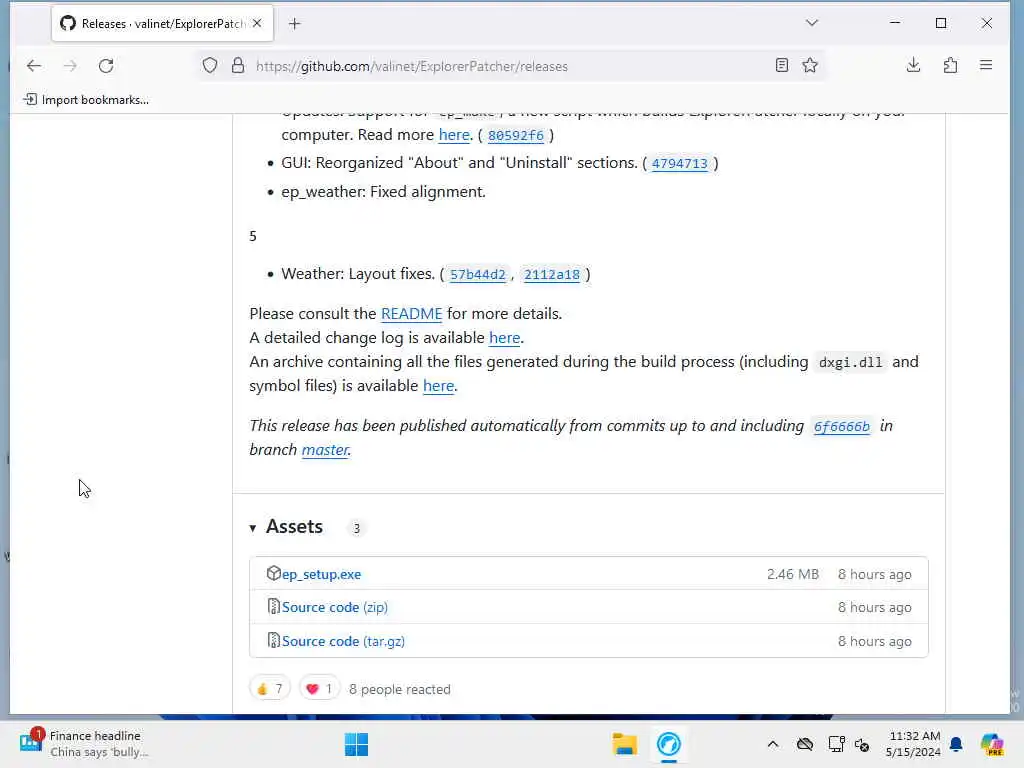Open Finance headline widget on taskbar
Image resolution: width=1024 pixels, height=768 pixels.
85,744
